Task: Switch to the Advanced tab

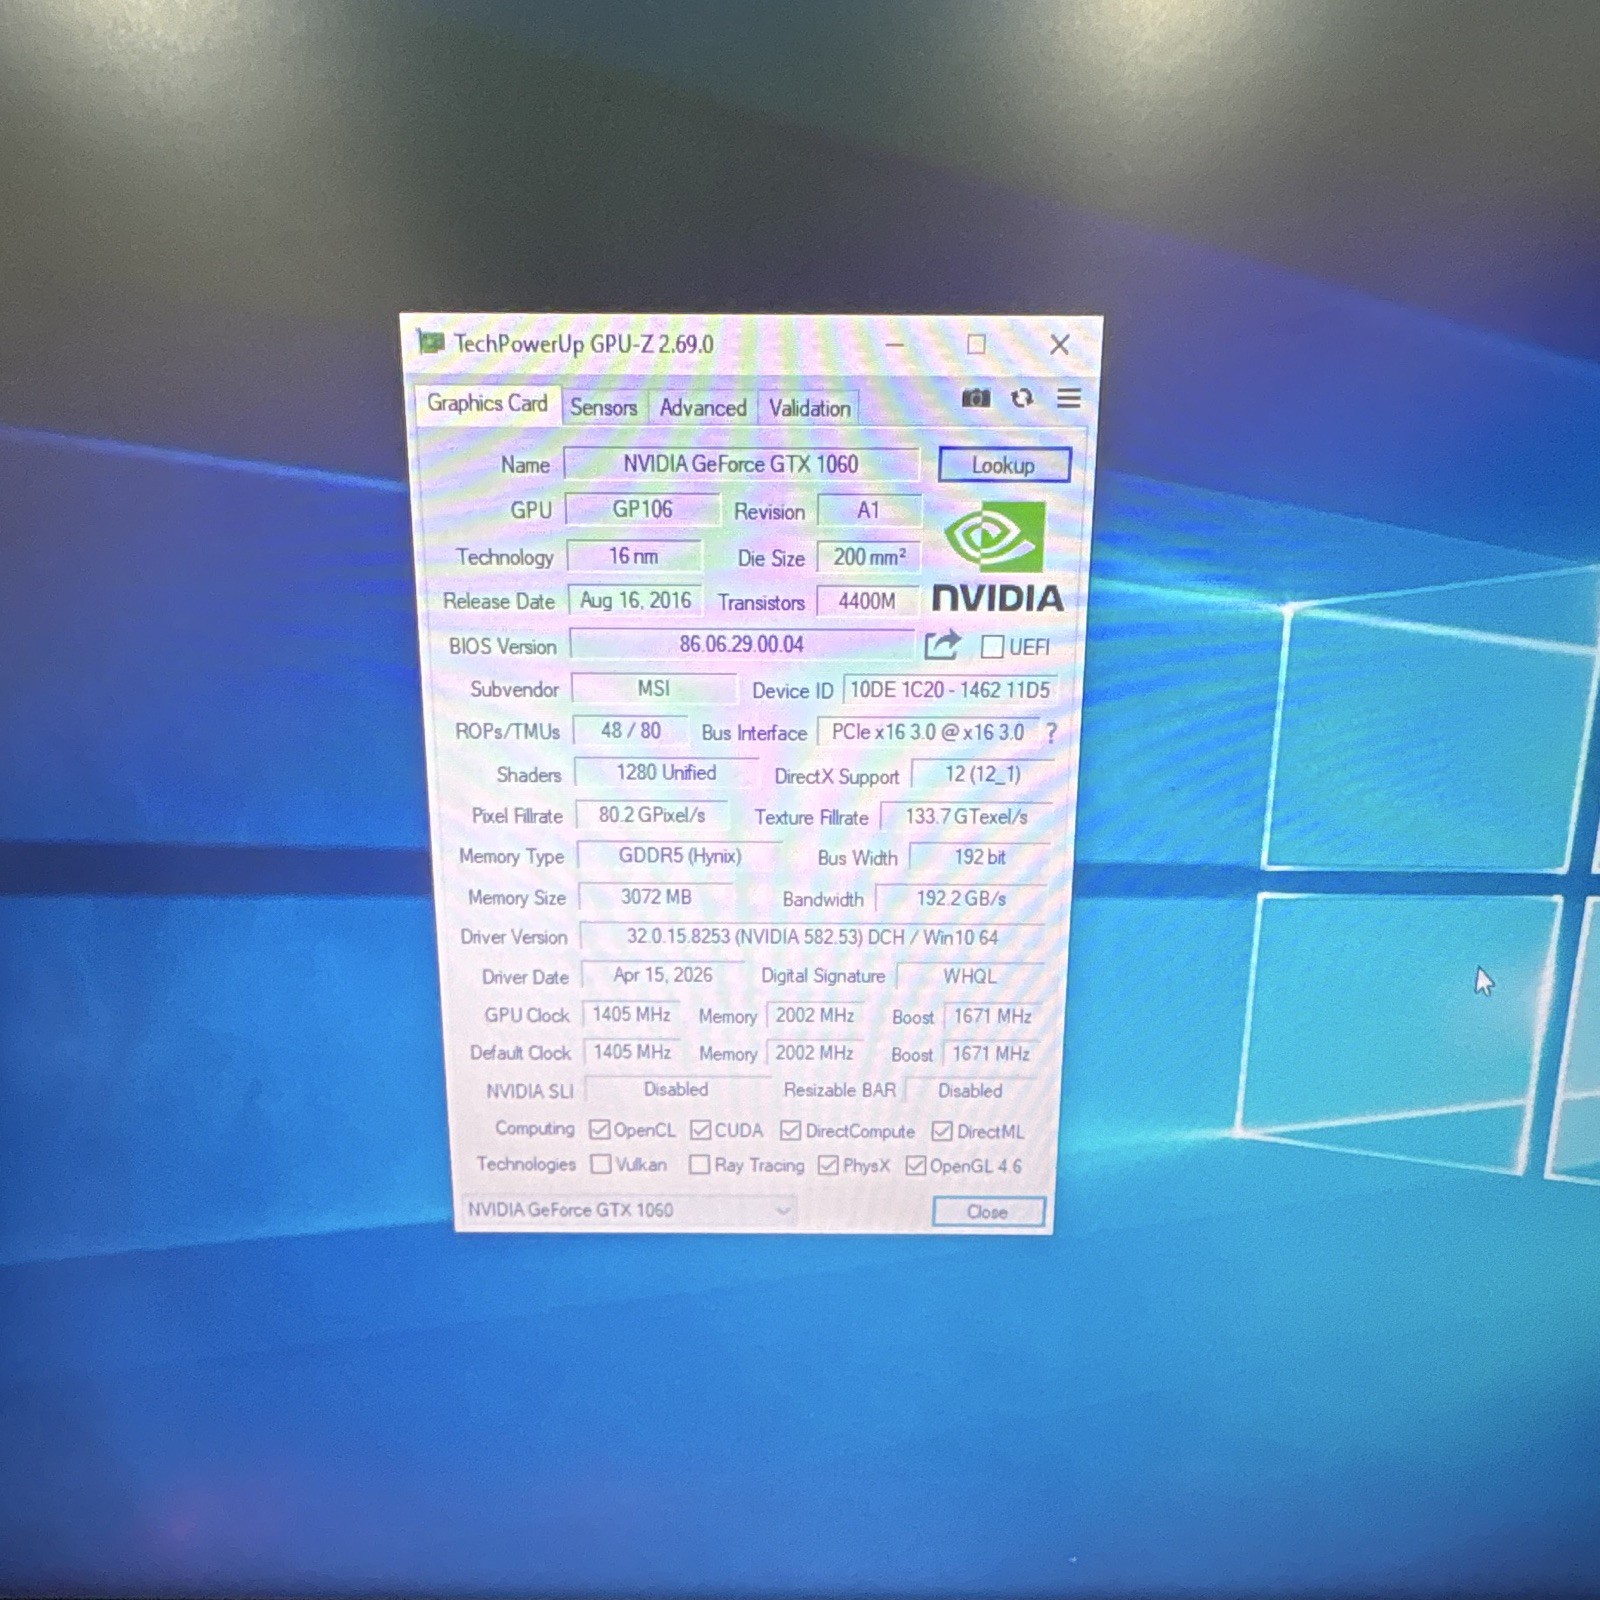Action: 703,408
